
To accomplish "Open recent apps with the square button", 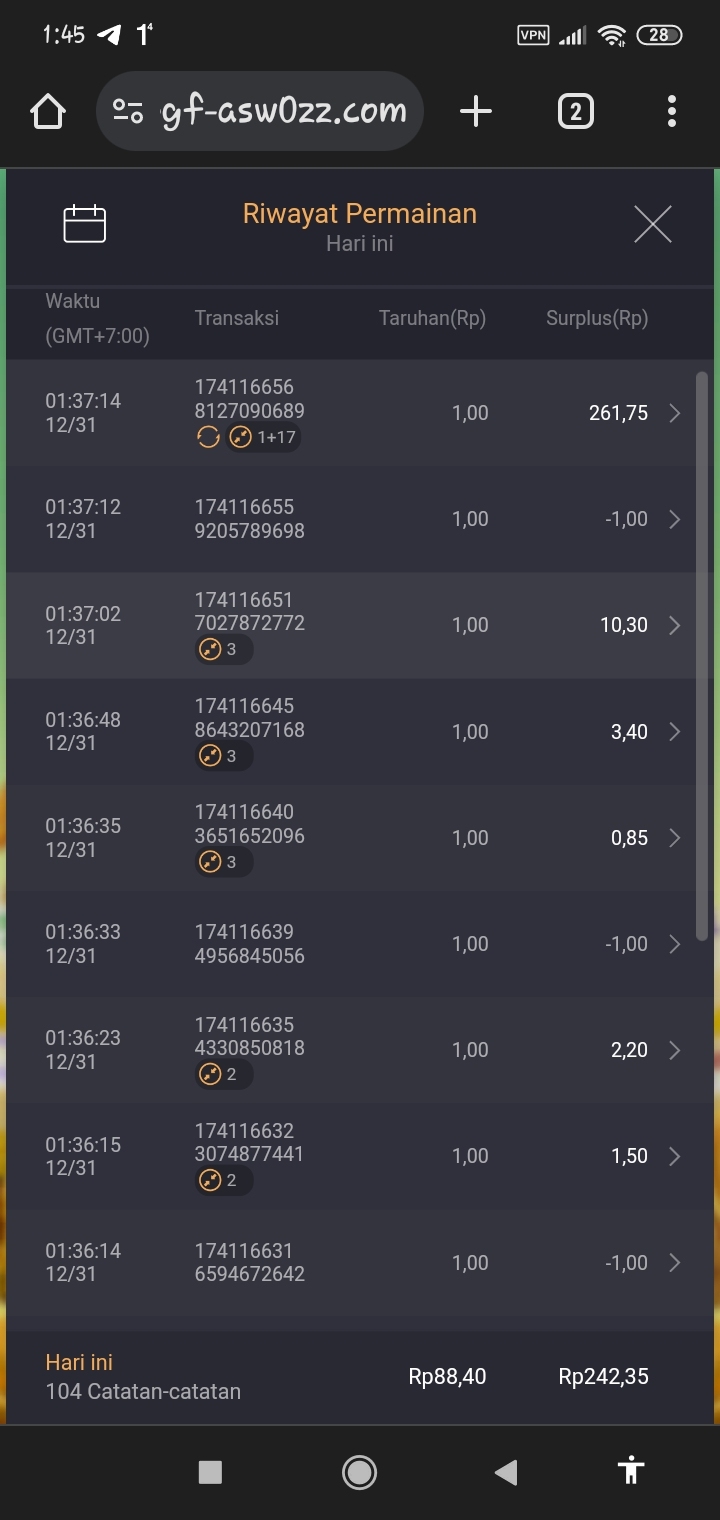I will coord(210,1471).
